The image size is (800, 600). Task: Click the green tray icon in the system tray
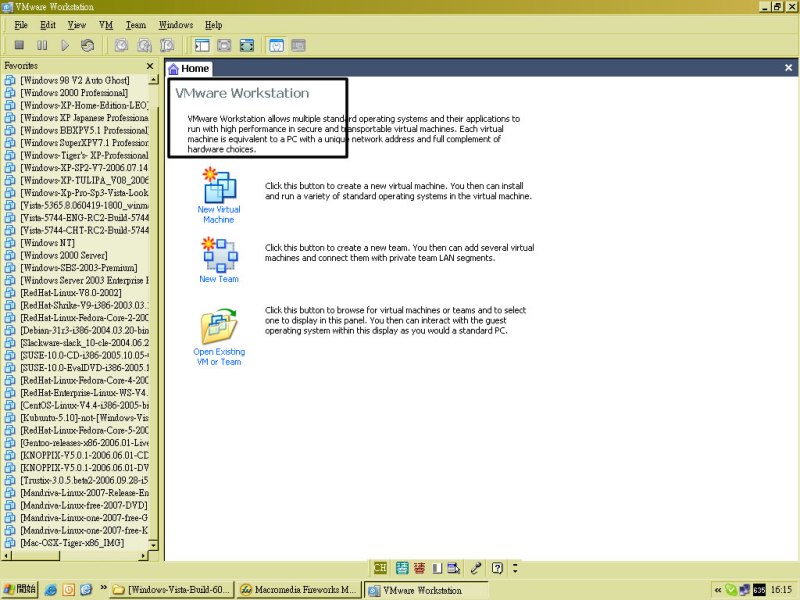click(x=731, y=590)
